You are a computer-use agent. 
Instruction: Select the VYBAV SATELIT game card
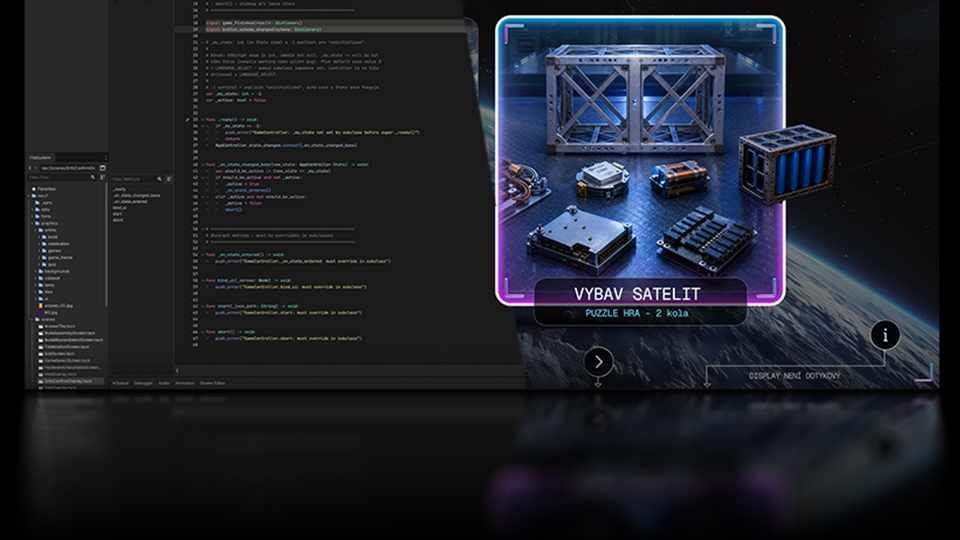(640, 161)
